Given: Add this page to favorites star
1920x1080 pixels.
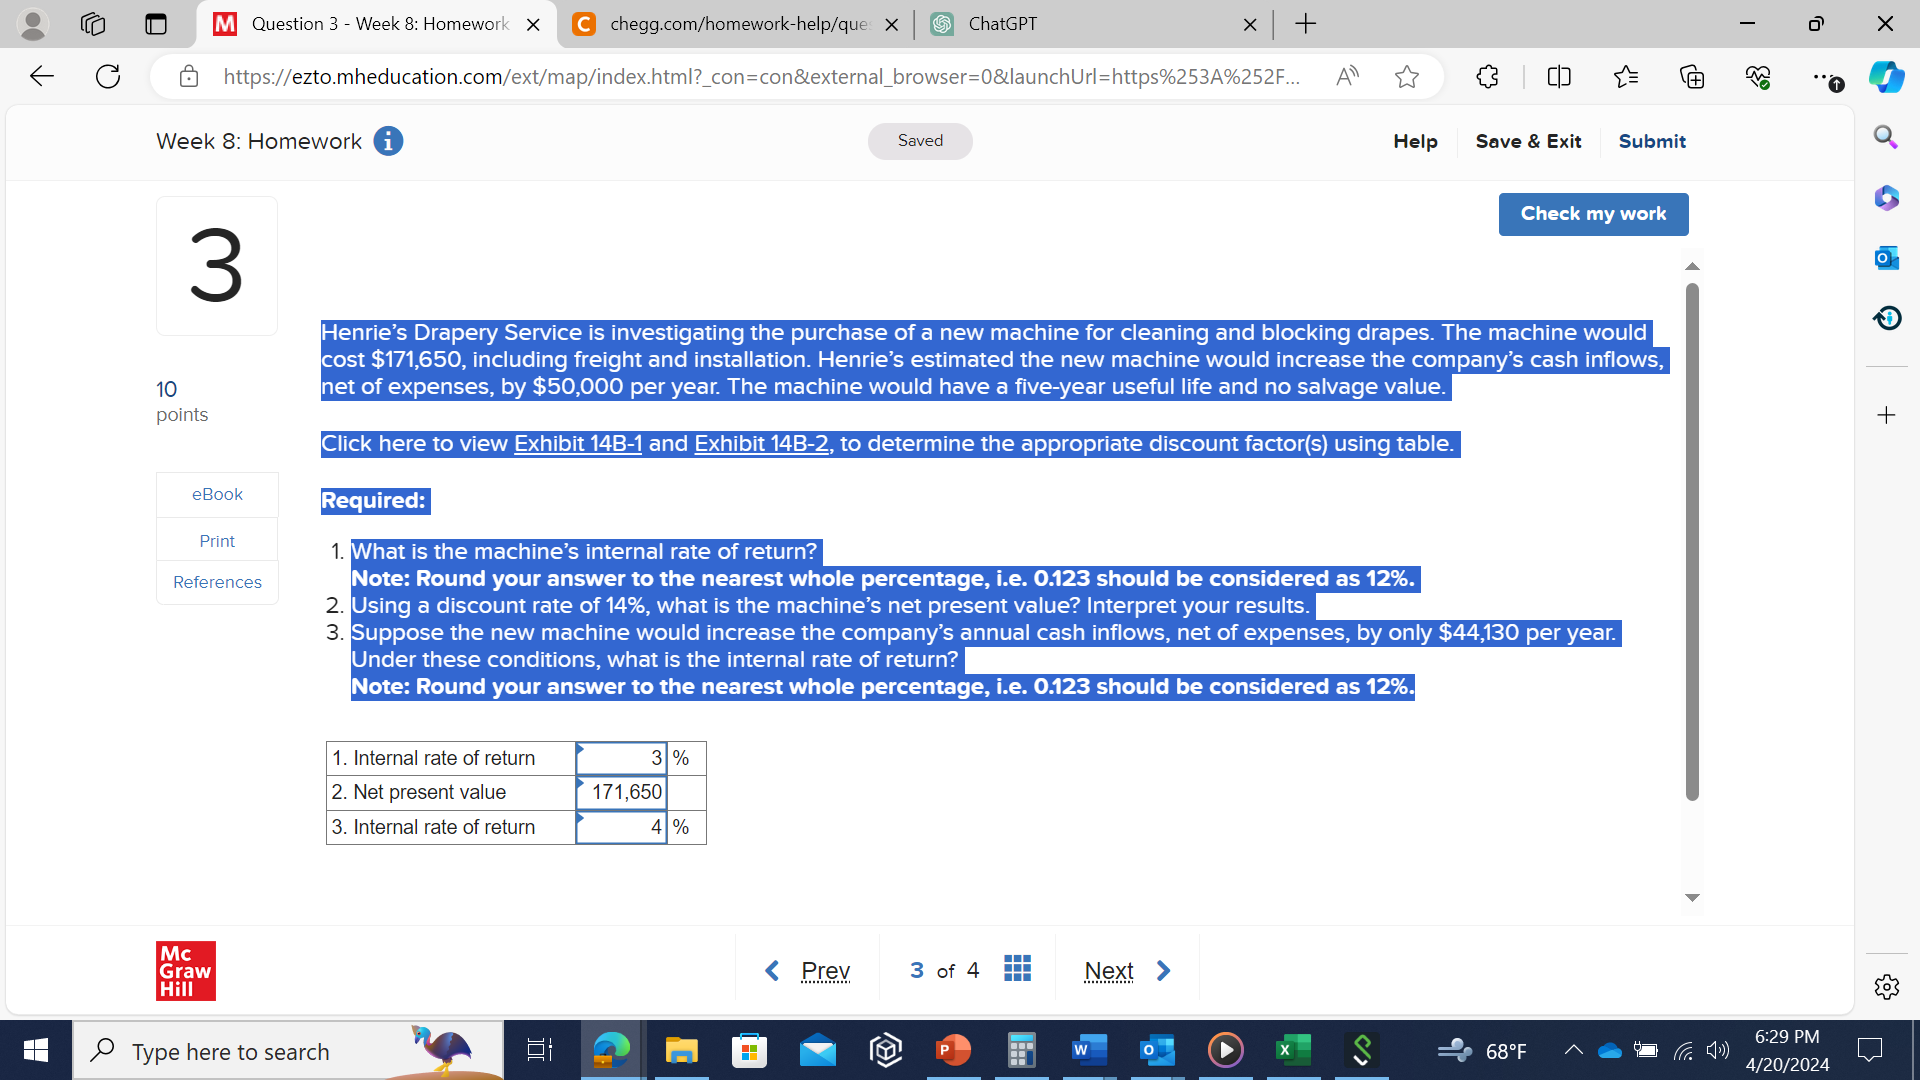Looking at the screenshot, I should 1407,76.
